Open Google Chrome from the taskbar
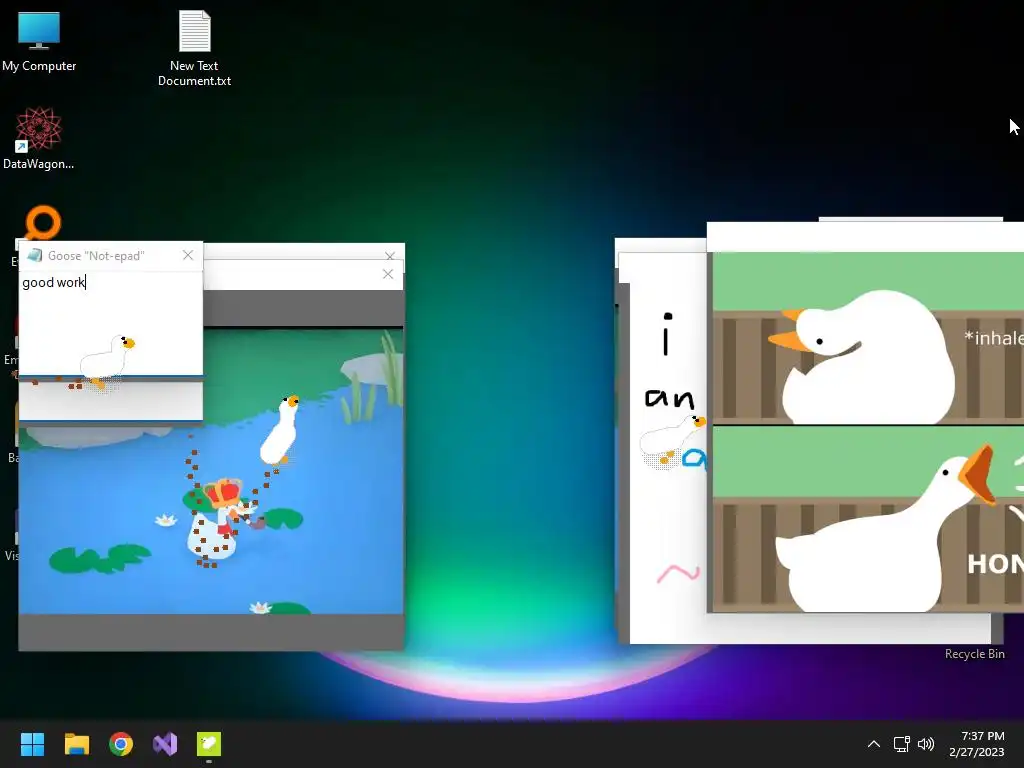This screenshot has height=768, width=1024. tap(121, 744)
